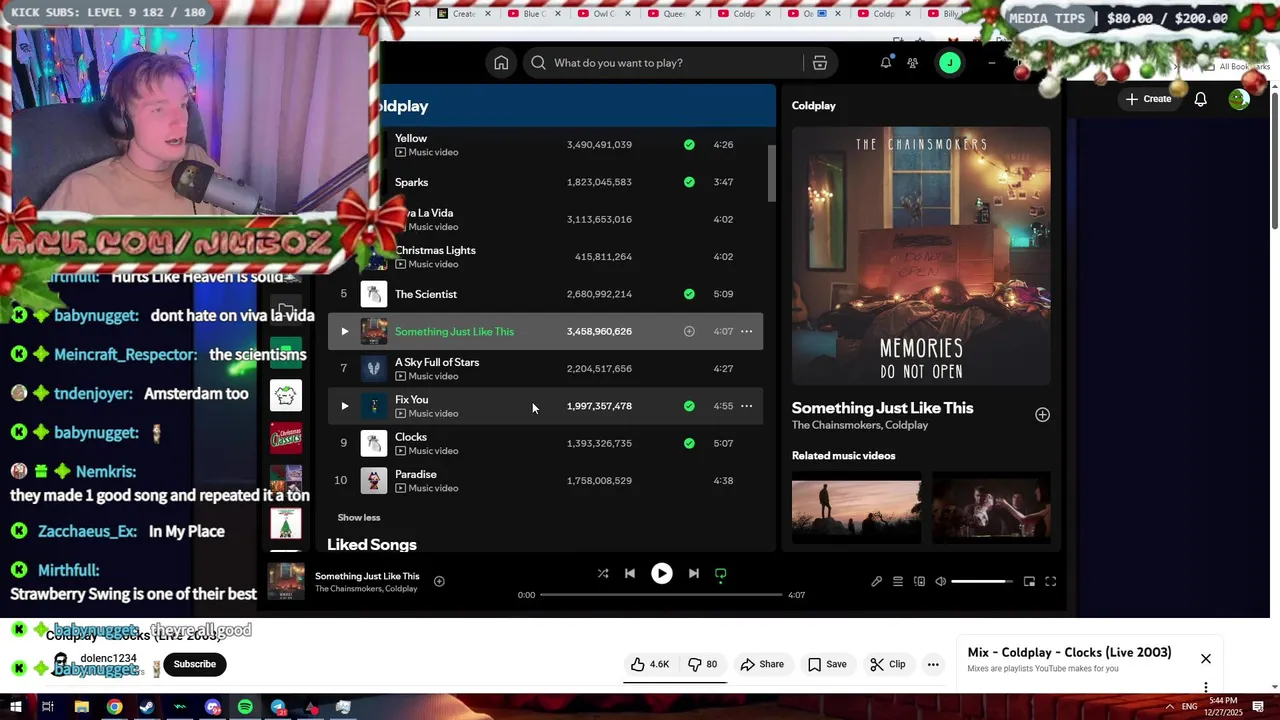The image size is (1280, 720).
Task: Add now playing song to Liked Songs
Action: coord(439,582)
